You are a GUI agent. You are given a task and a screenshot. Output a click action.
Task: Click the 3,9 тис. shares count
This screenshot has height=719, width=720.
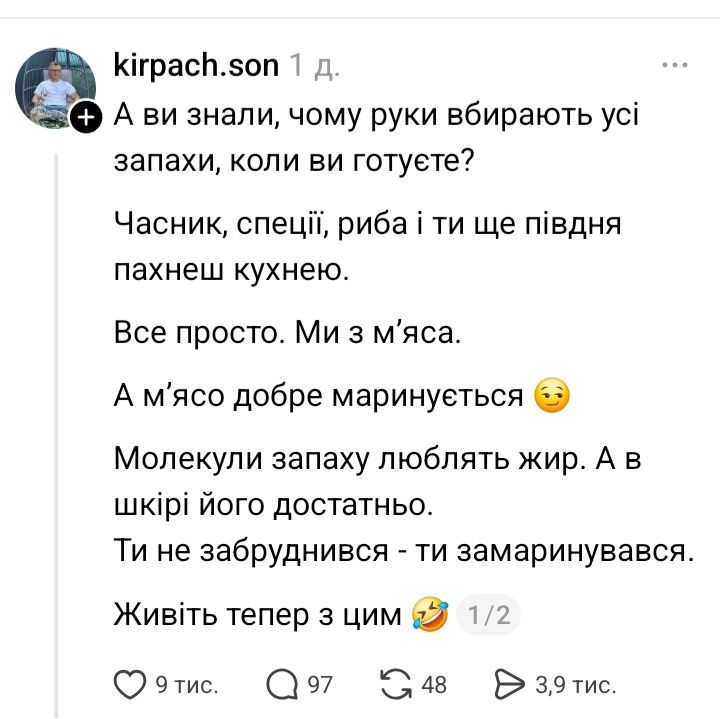(x=575, y=685)
